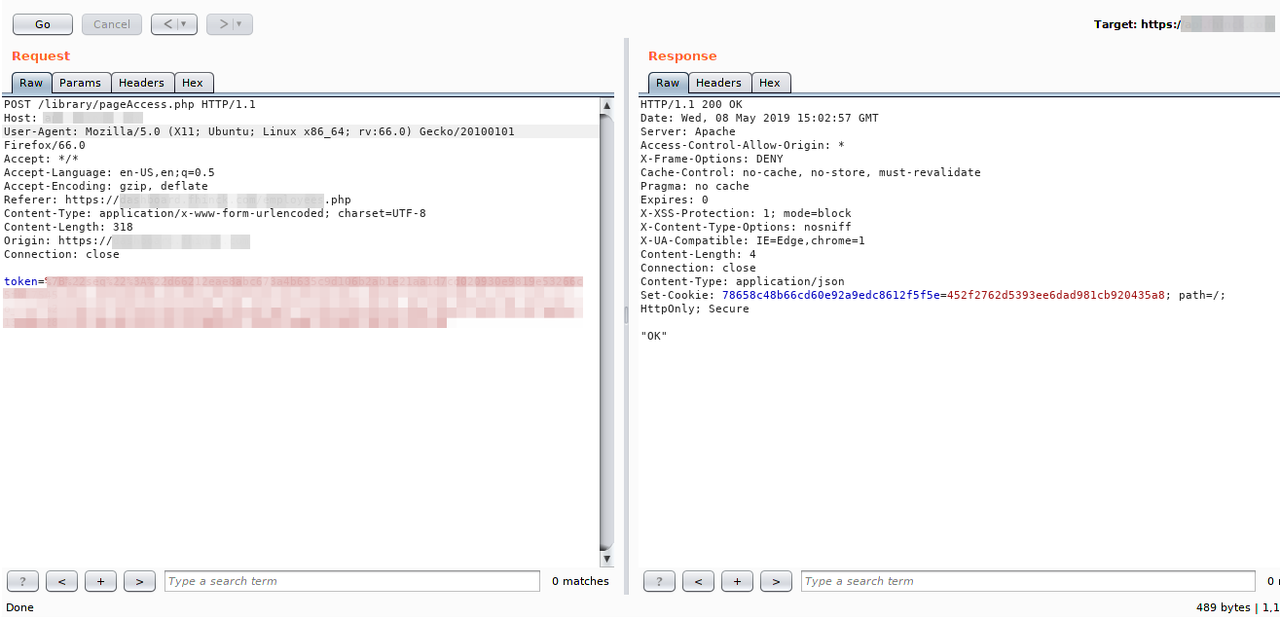Click the request "0 matches" counter
Viewport: 1280px width, 619px height.
[x=580, y=581]
